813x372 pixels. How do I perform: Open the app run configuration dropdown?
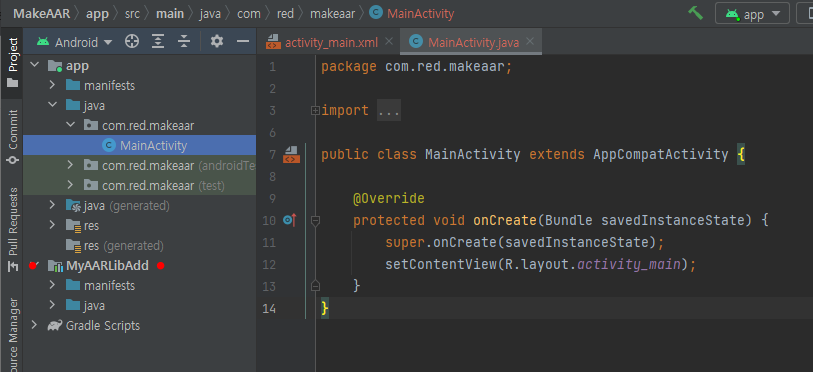752,14
